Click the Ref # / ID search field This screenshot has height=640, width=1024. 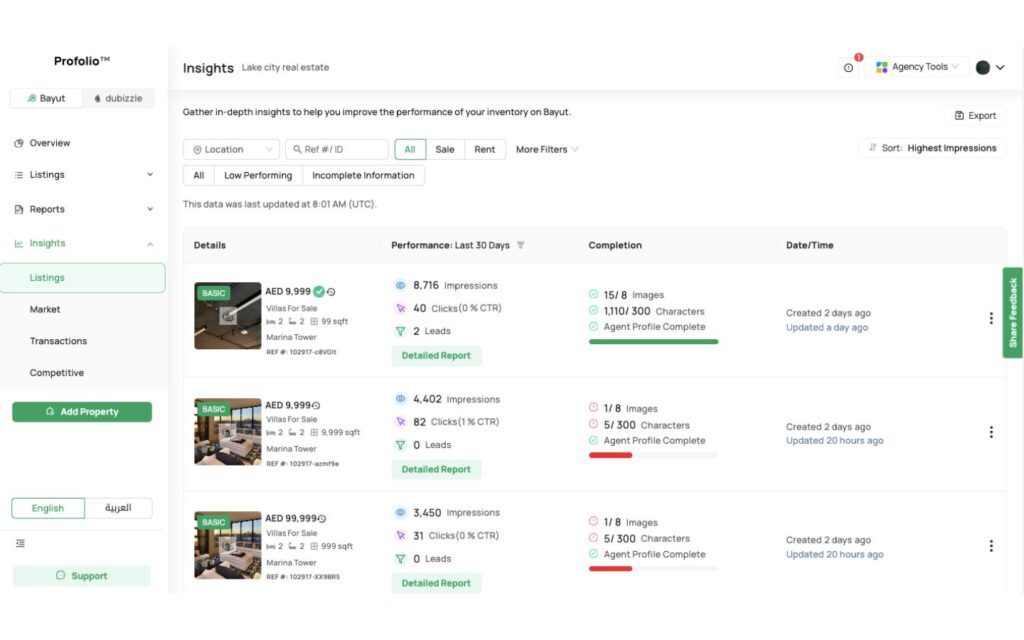(337, 150)
